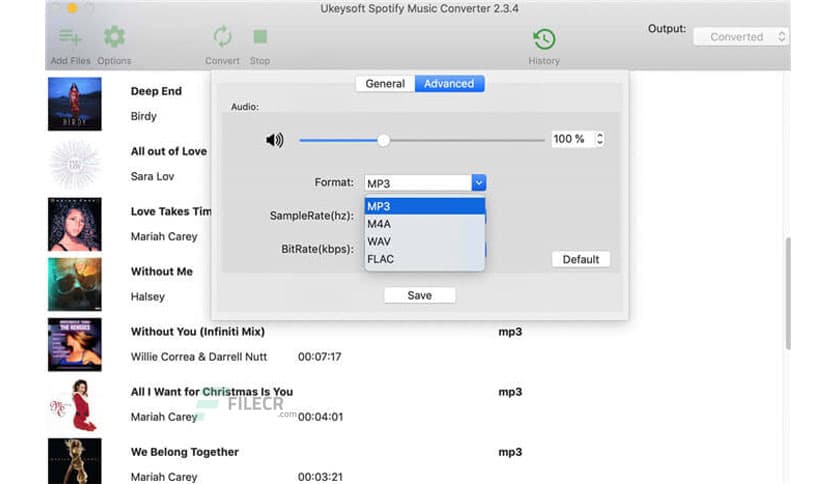Click Without You (Infiniti Mix) album cover
Image resolution: width=836 pixels, height=484 pixels.
tap(75, 345)
